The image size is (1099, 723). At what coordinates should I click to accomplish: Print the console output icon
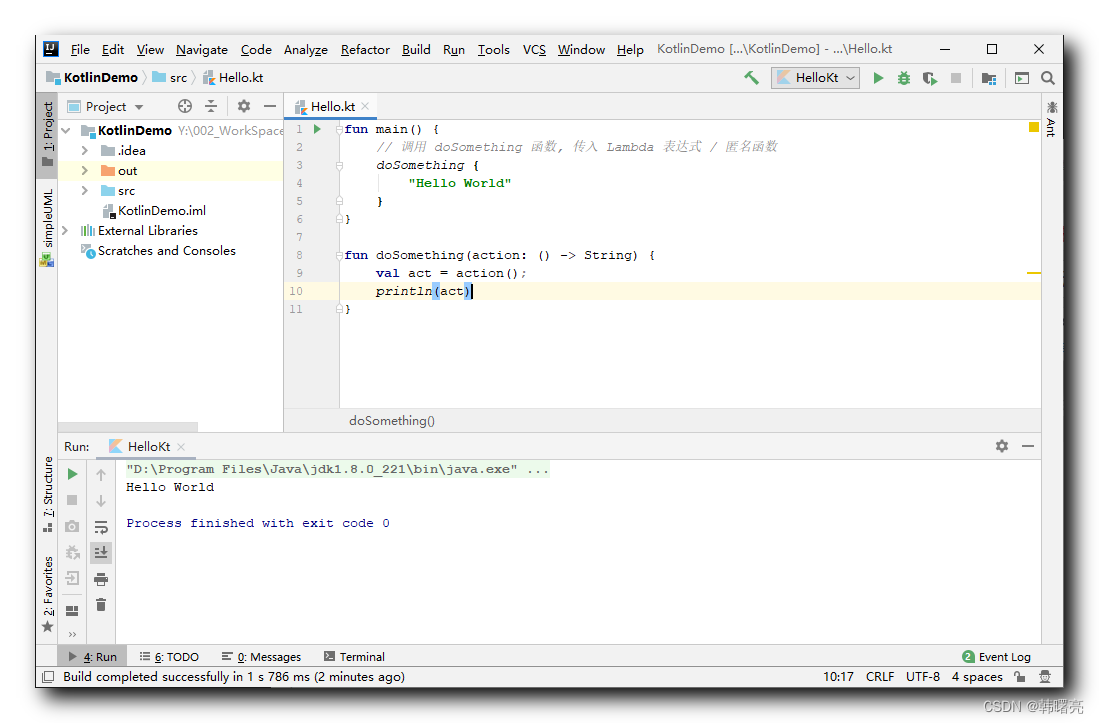point(101,579)
